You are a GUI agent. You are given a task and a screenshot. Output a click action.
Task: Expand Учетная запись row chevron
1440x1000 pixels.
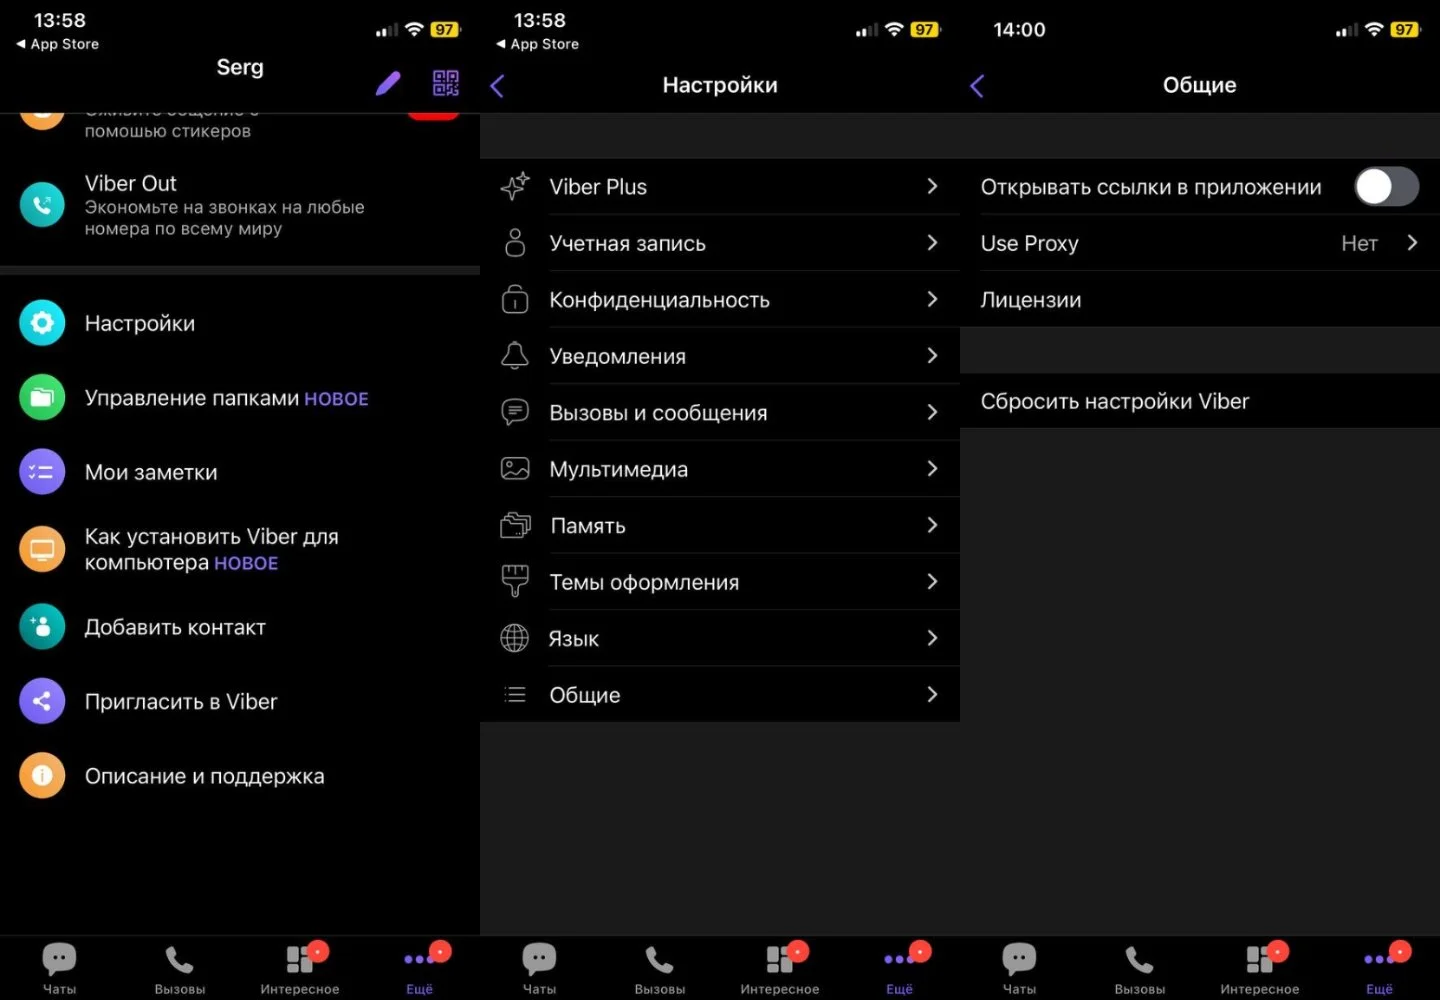point(932,243)
